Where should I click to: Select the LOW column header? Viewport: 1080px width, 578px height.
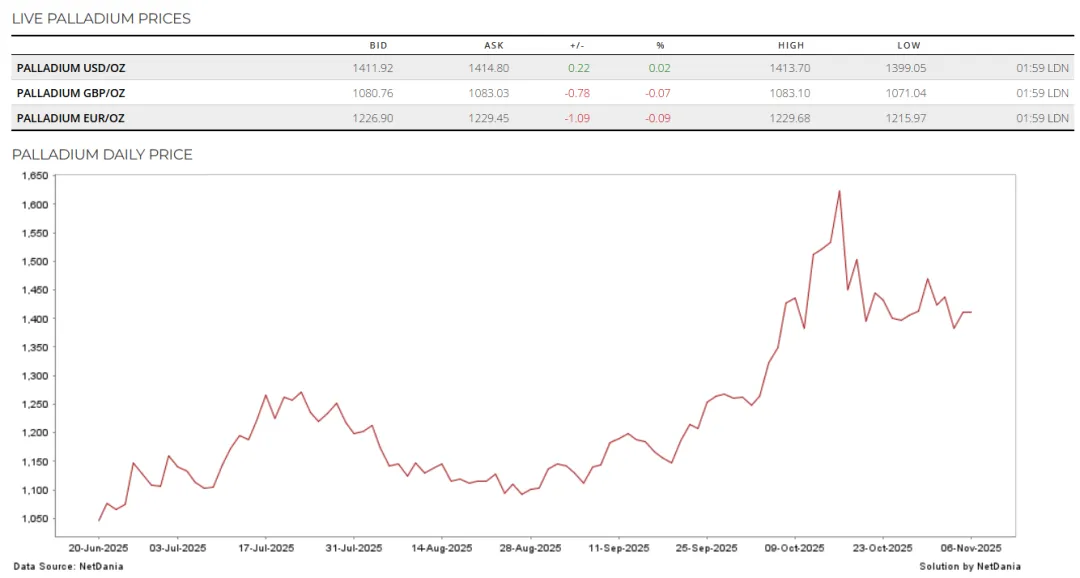click(x=908, y=45)
